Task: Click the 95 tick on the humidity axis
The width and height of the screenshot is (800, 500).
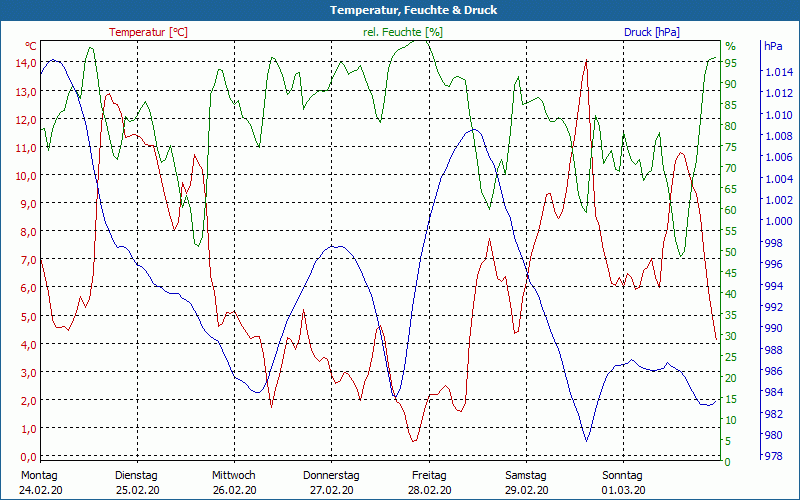Action: click(x=731, y=62)
